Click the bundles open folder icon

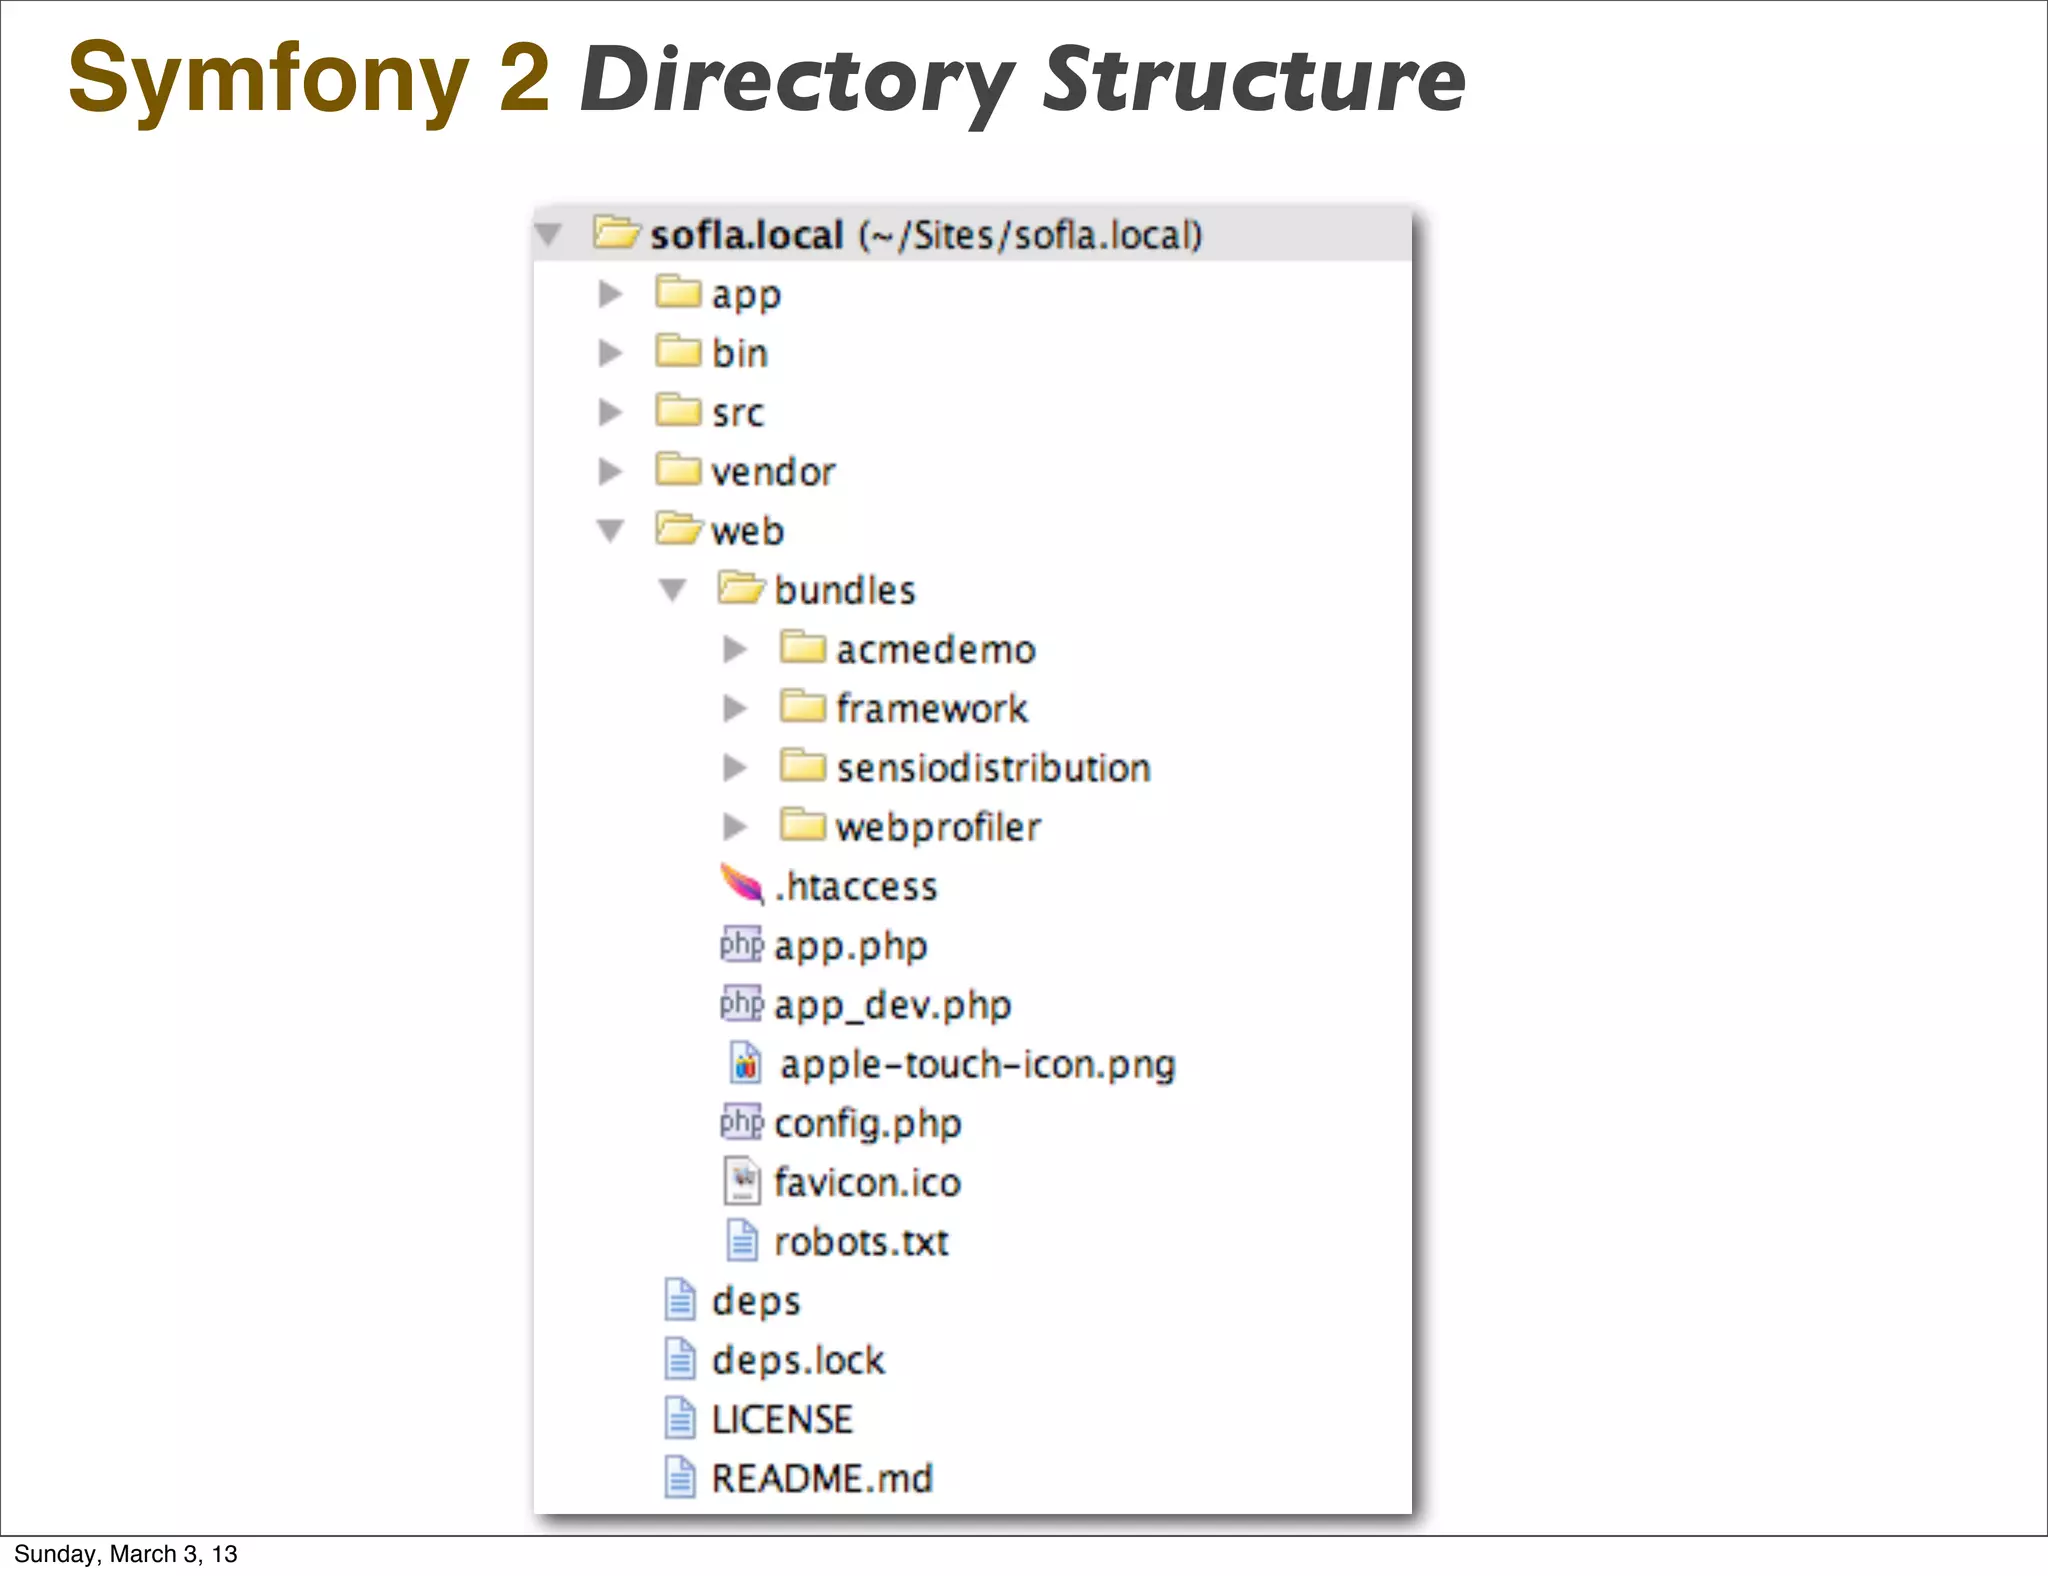point(741,587)
